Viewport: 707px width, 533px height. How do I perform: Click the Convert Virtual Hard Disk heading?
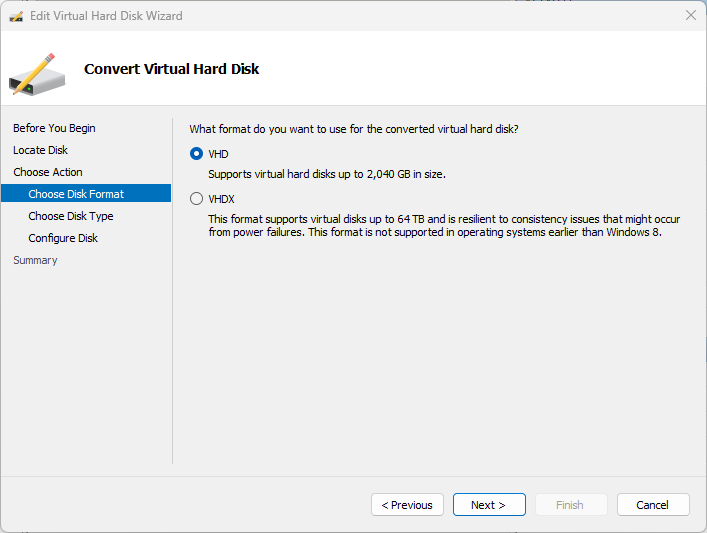[x=171, y=69]
